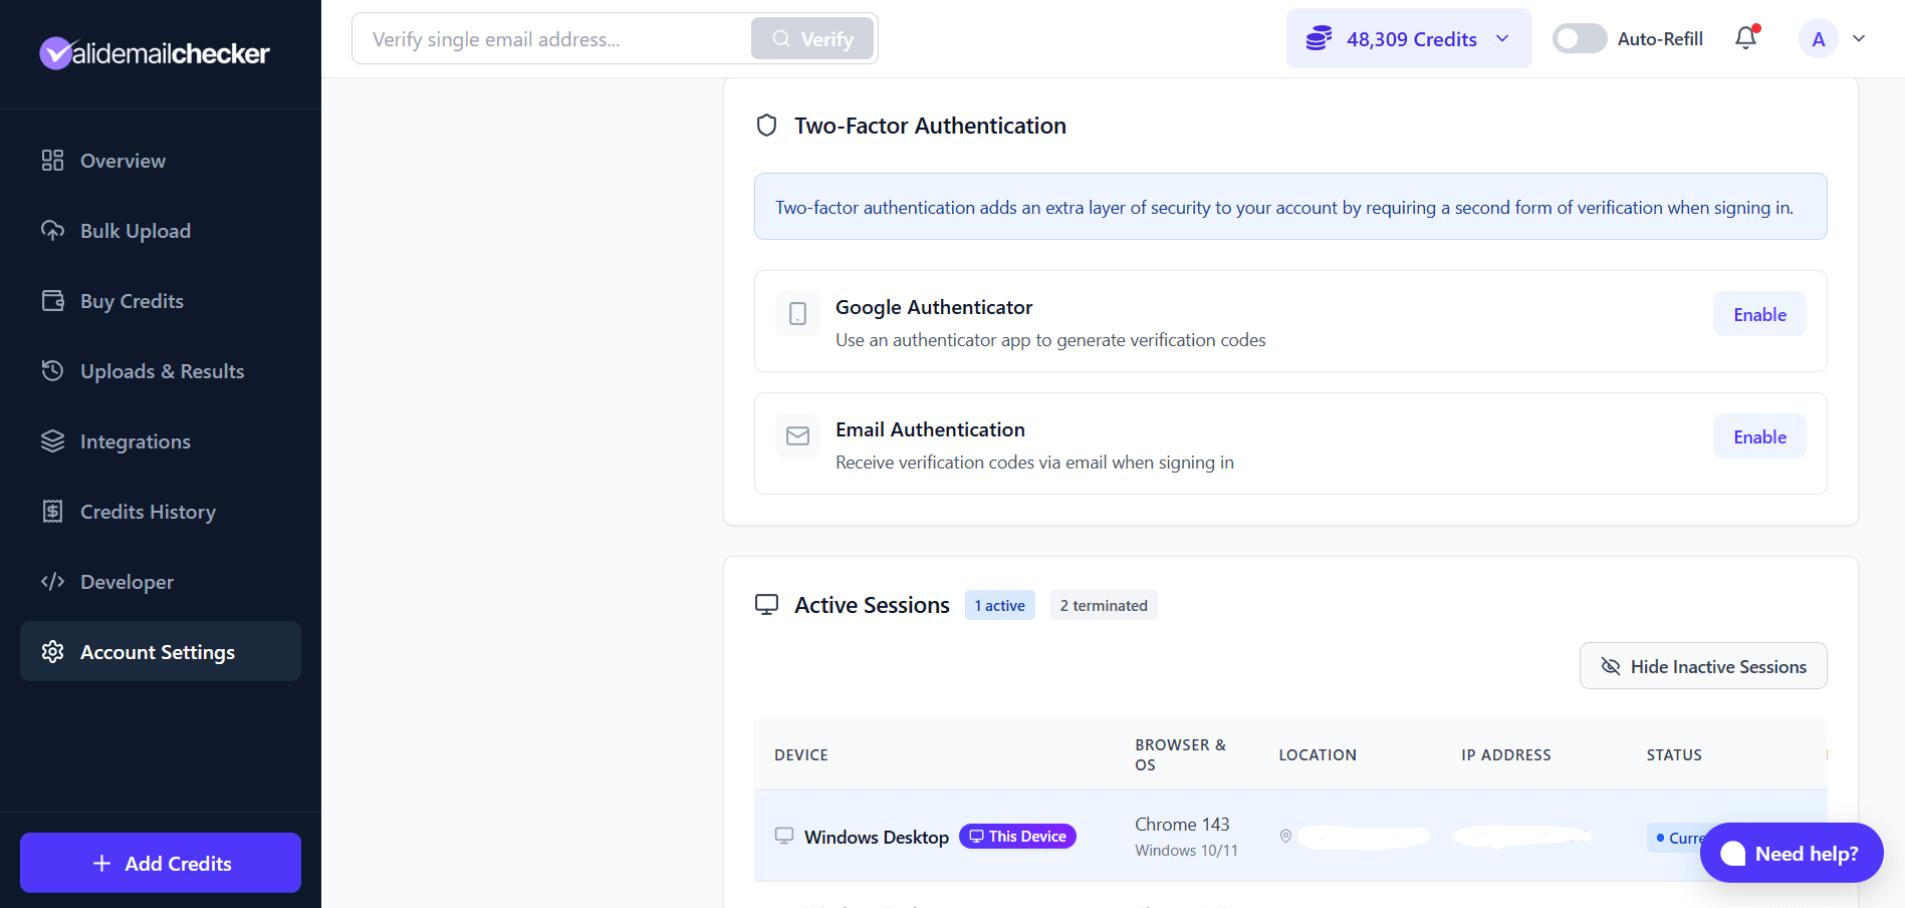The height and width of the screenshot is (908, 1905).
Task: Open the Developer section
Action: (126, 581)
